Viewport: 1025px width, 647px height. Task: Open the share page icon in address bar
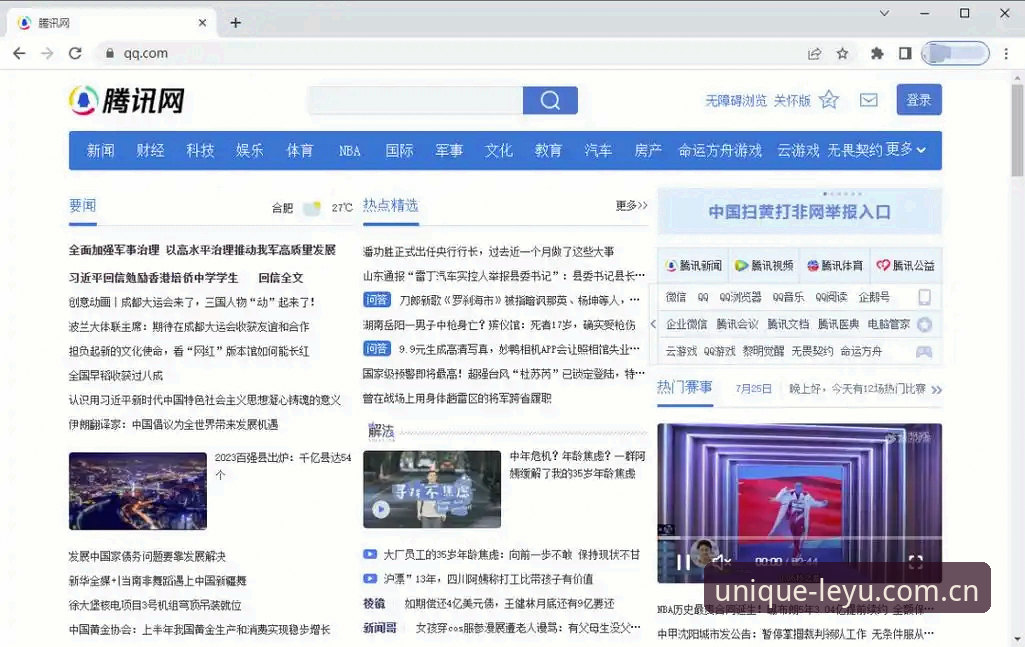tap(815, 54)
